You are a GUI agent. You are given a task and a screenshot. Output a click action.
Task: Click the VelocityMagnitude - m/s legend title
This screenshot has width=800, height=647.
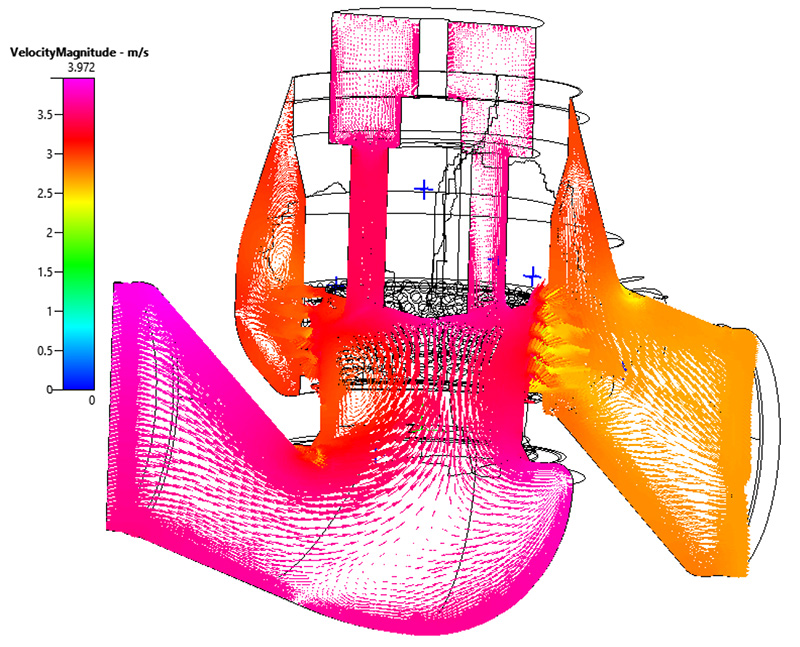tap(80, 52)
